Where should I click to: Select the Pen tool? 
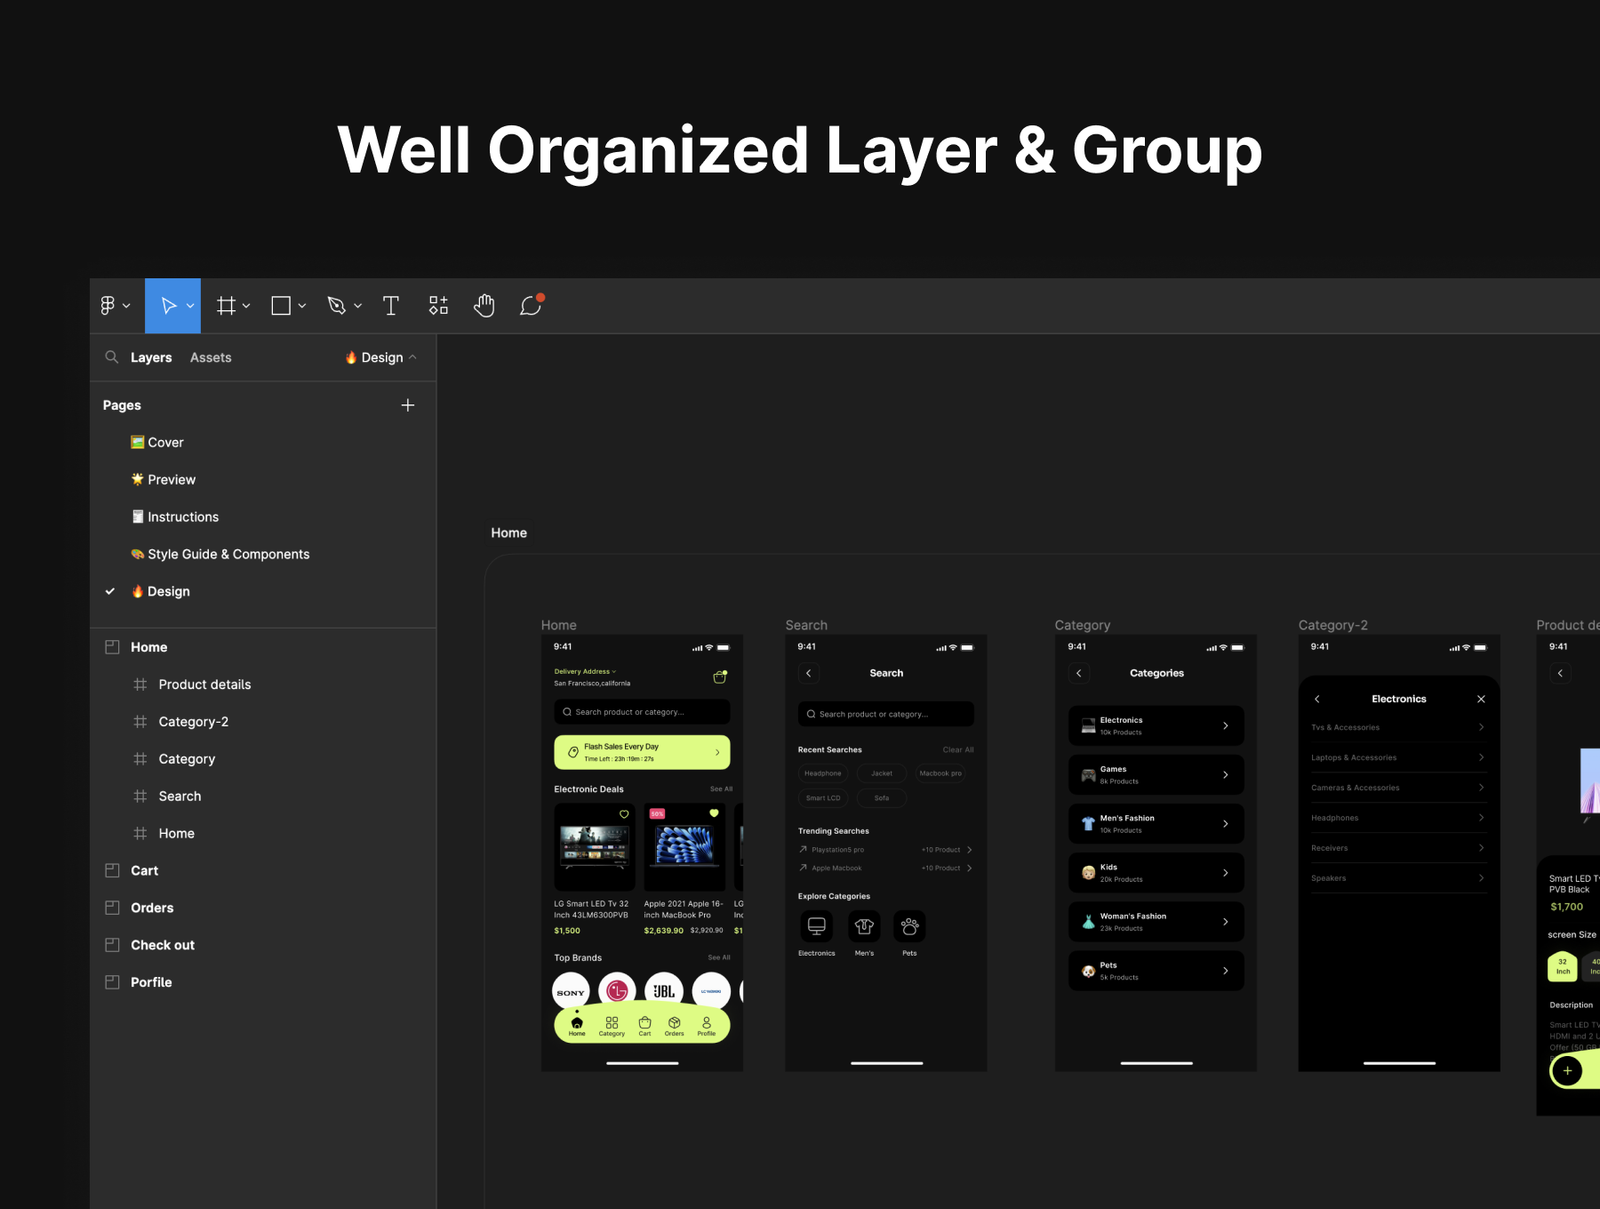tap(337, 306)
